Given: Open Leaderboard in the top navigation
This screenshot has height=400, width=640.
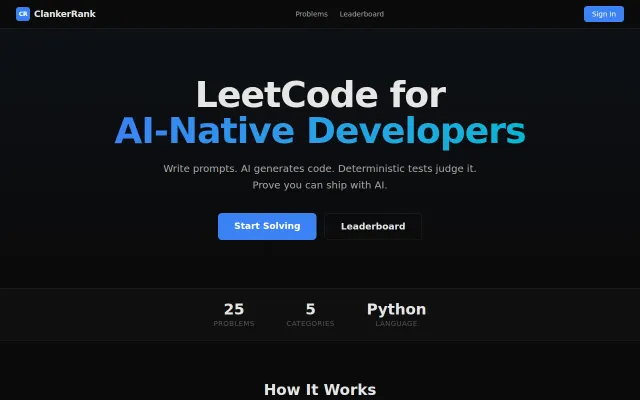Looking at the screenshot, I should coord(362,14).
